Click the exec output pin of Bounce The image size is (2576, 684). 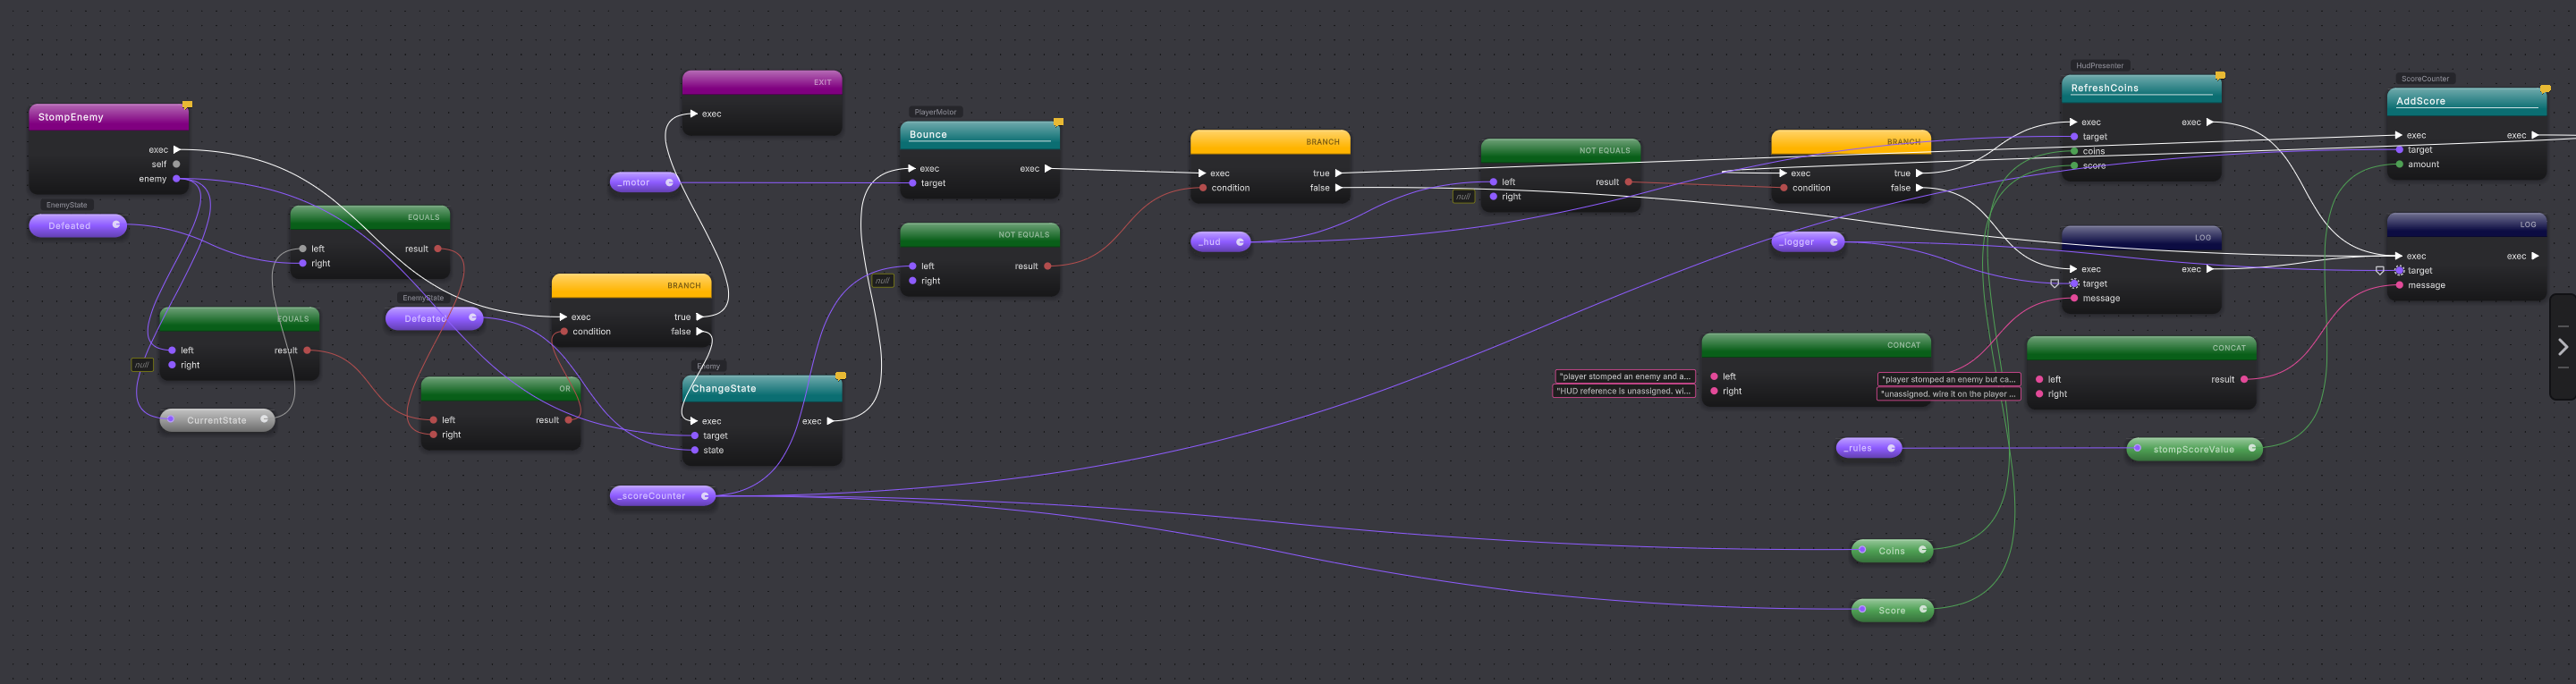(x=1048, y=169)
